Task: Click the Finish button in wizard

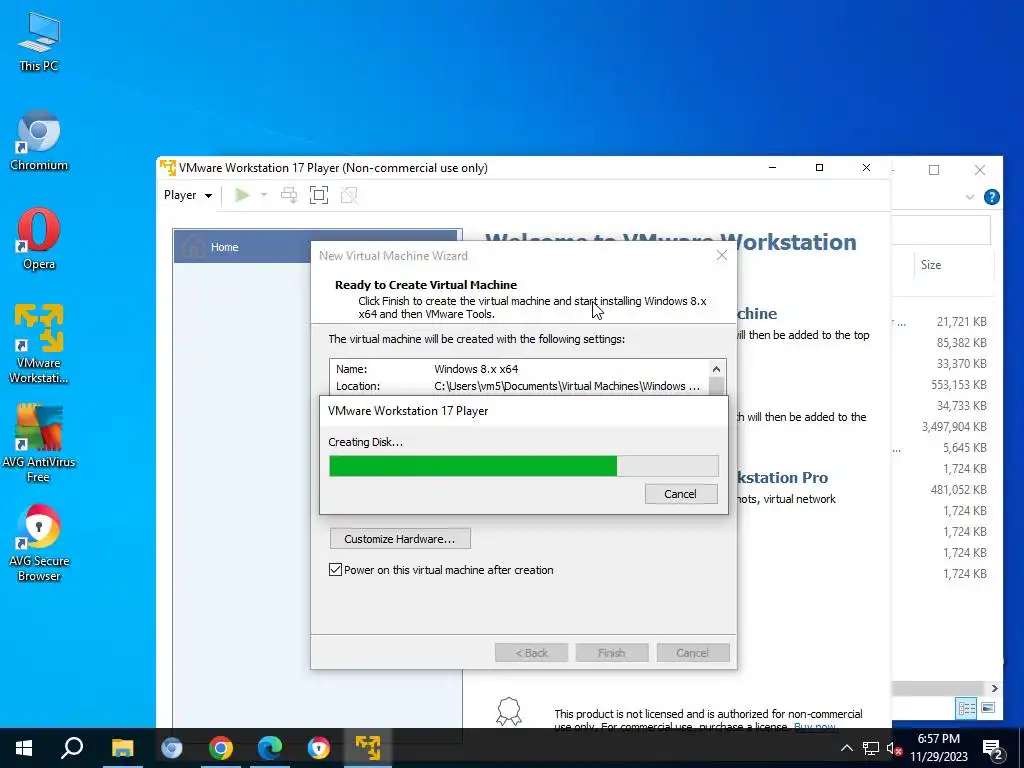Action: click(x=611, y=652)
